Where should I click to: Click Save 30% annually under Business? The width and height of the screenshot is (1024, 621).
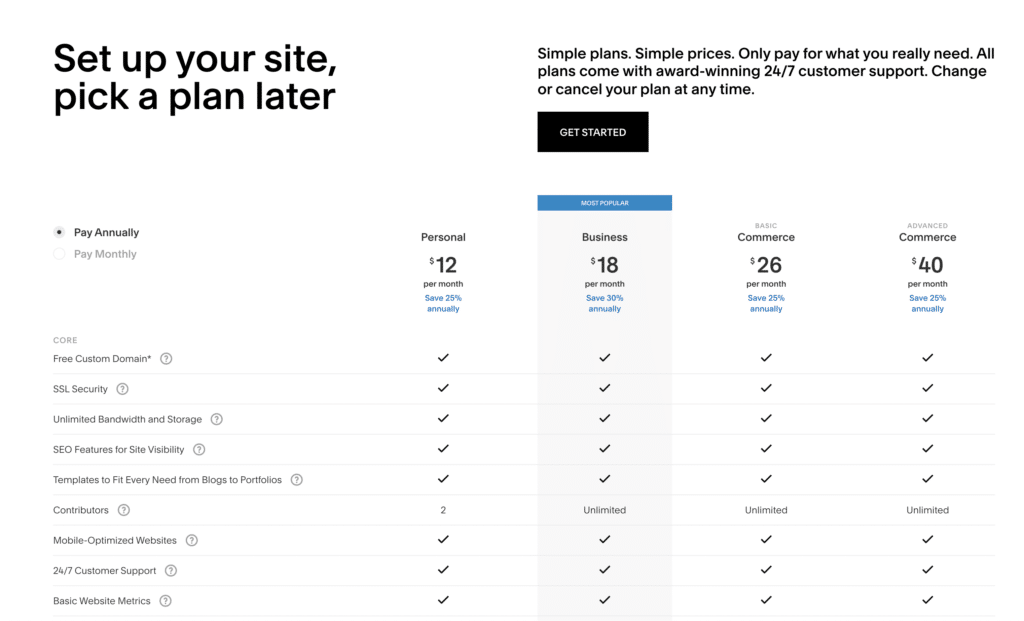(605, 303)
